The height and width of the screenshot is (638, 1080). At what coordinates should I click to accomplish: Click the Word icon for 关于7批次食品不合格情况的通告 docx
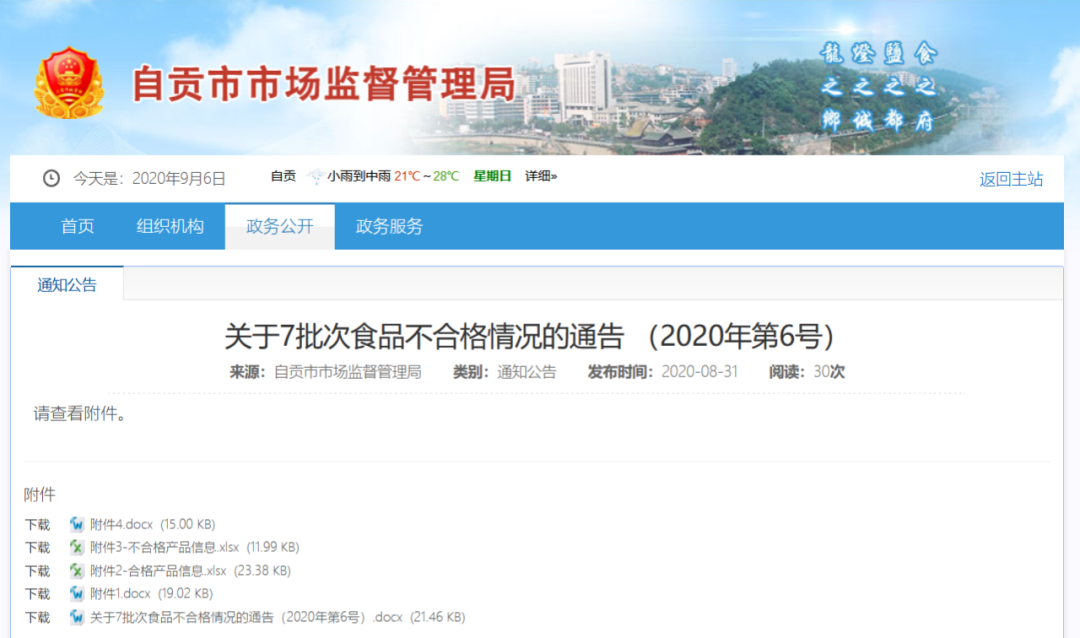(77, 617)
